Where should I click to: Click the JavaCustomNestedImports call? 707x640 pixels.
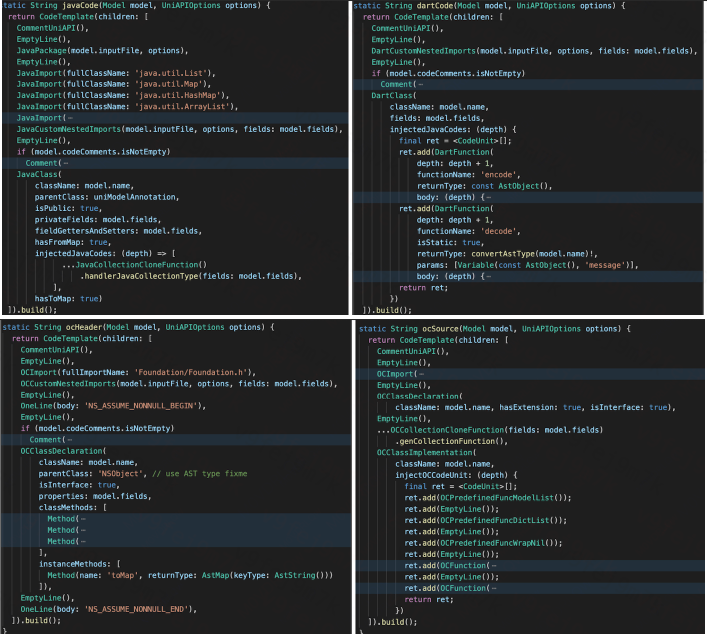coord(178,129)
